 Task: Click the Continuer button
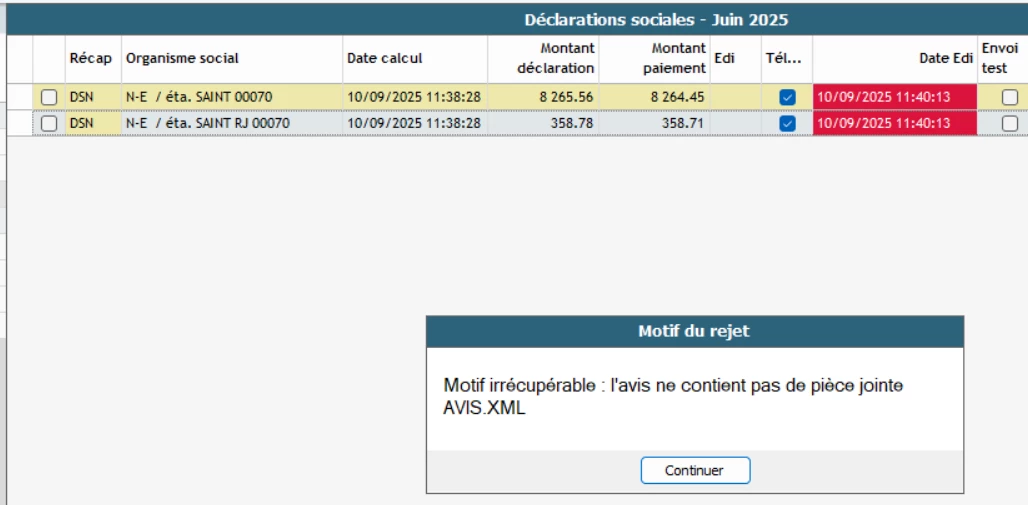click(x=695, y=470)
